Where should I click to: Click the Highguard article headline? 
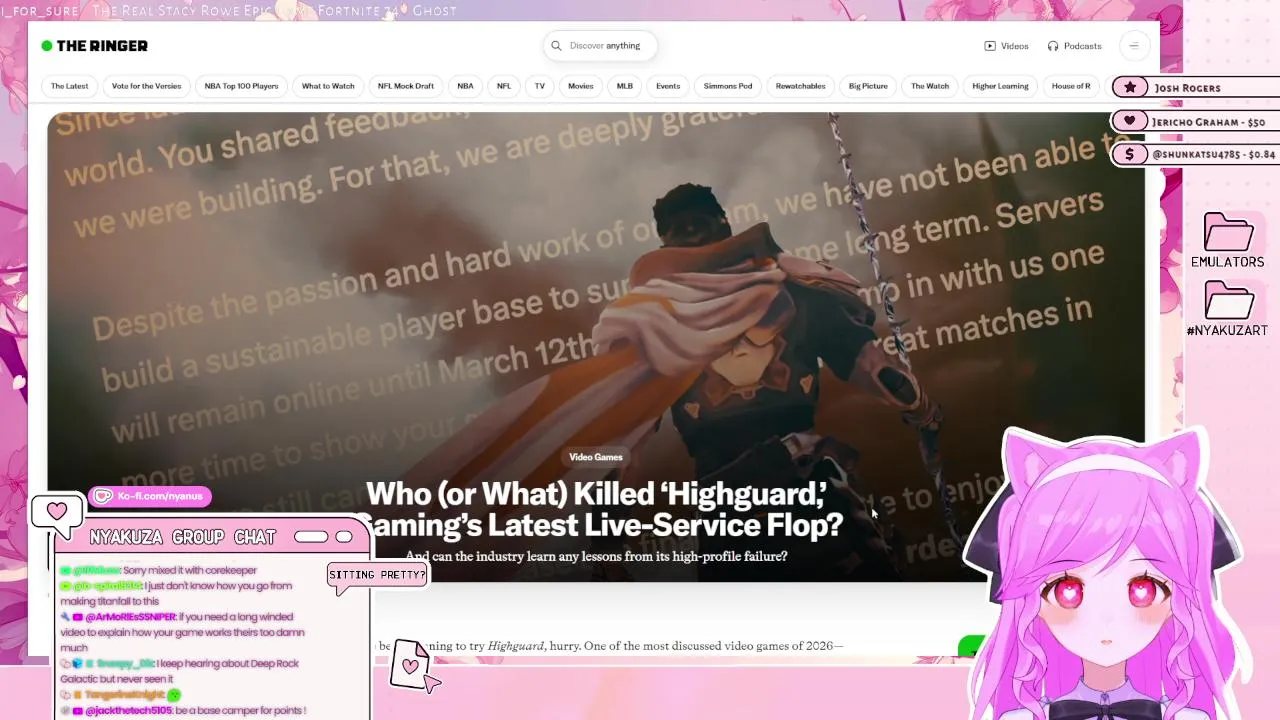pos(599,509)
